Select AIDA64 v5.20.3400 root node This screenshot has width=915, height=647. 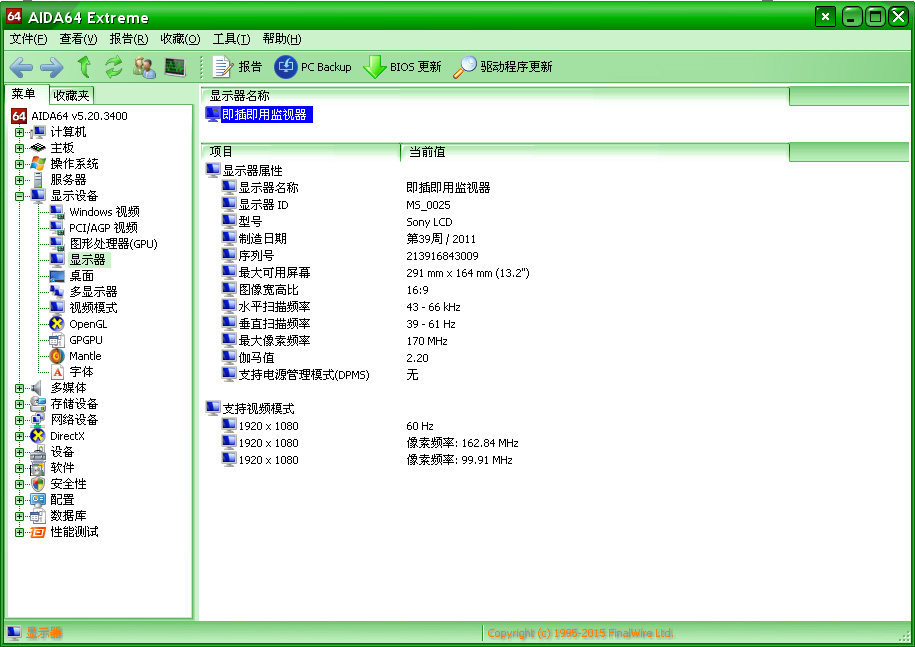pos(79,116)
